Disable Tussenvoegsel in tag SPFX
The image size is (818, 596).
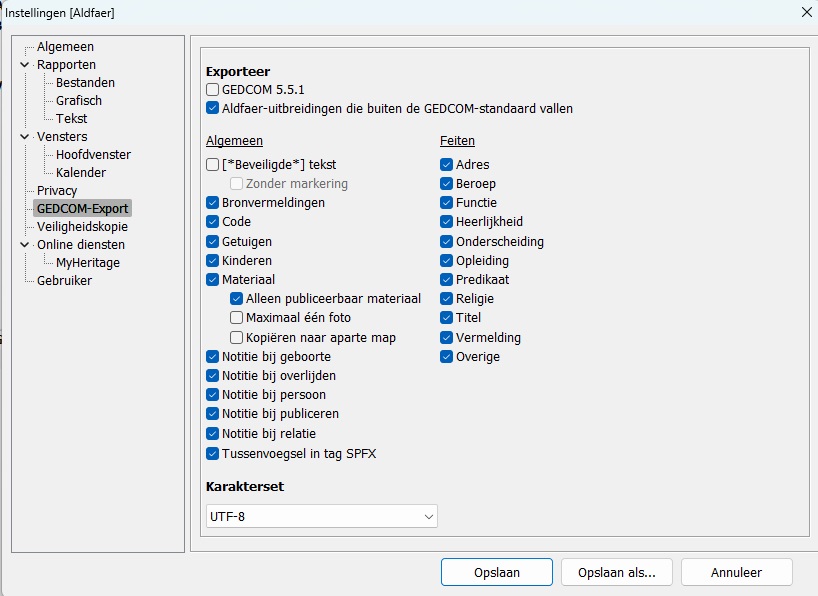[213, 453]
